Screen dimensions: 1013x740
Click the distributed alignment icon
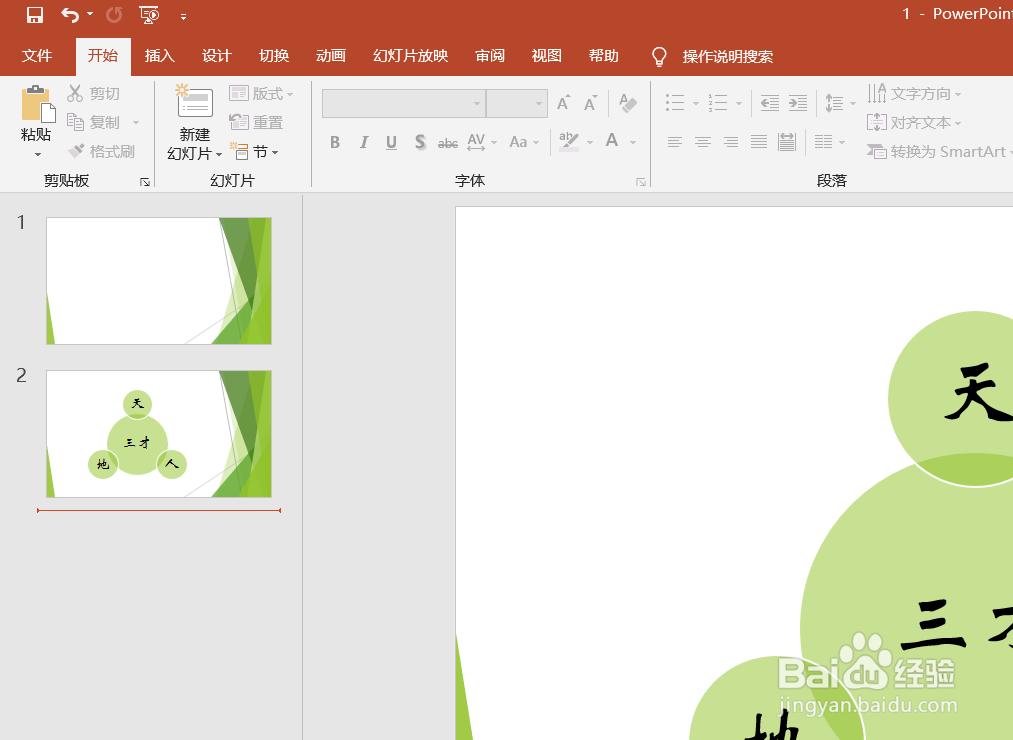(x=787, y=142)
